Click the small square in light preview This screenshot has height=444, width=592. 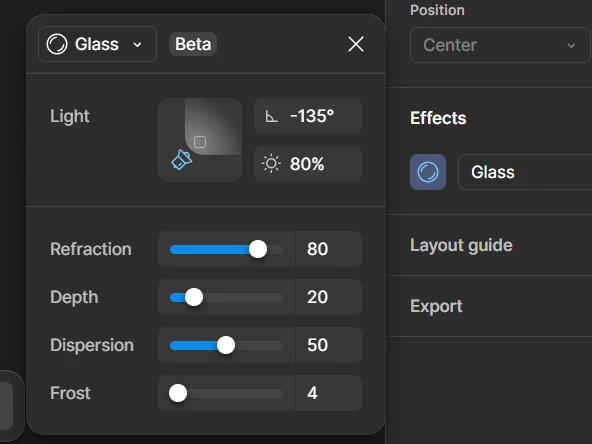(200, 142)
